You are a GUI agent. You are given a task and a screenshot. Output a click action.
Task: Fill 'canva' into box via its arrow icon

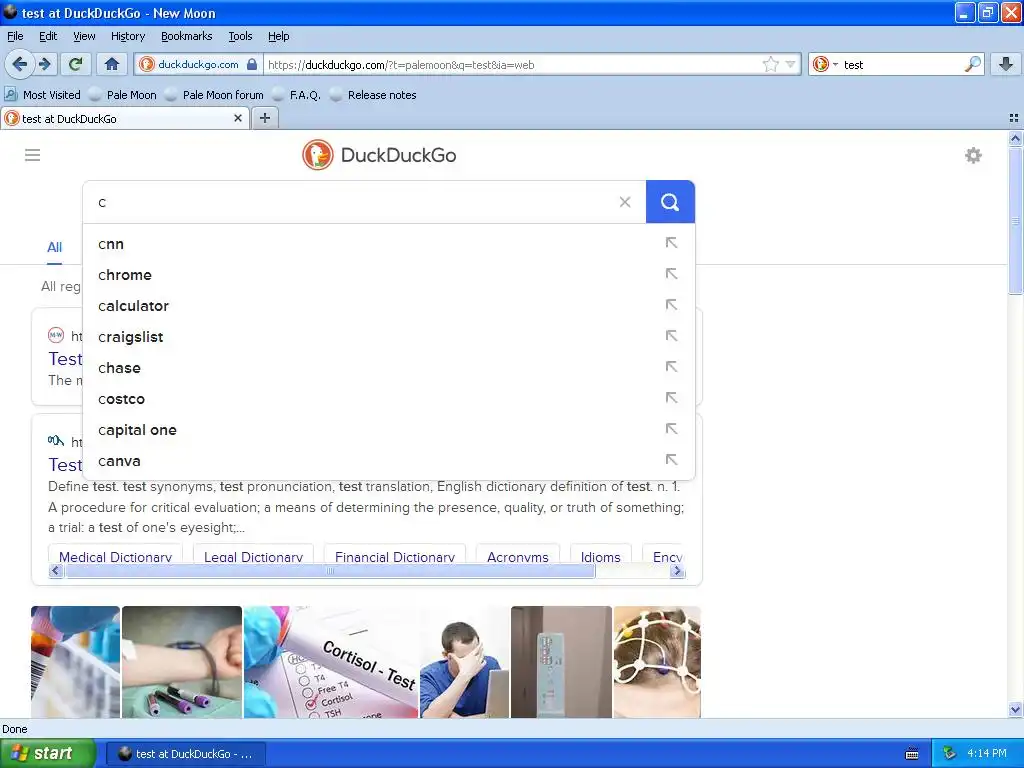coord(671,460)
